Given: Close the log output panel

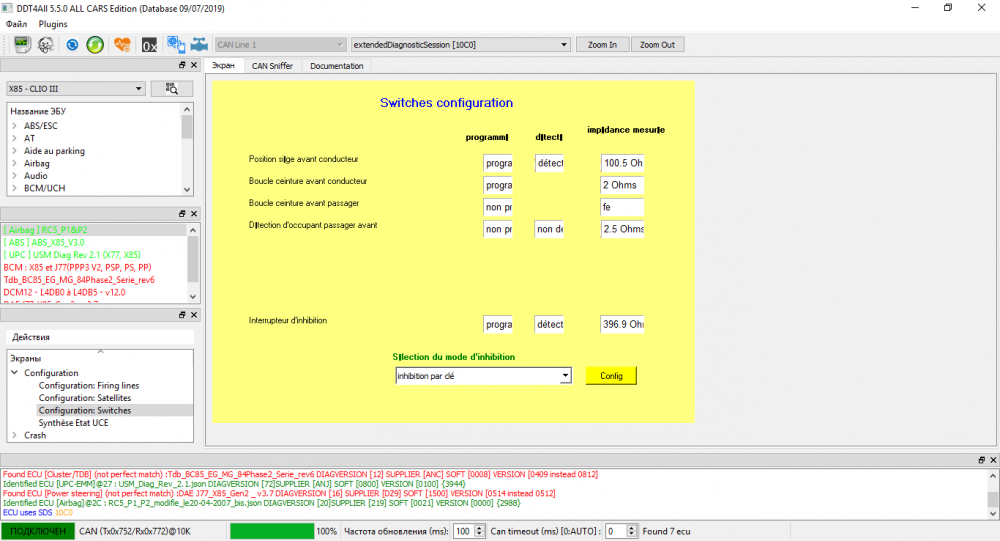Looking at the screenshot, I should point(993,460).
